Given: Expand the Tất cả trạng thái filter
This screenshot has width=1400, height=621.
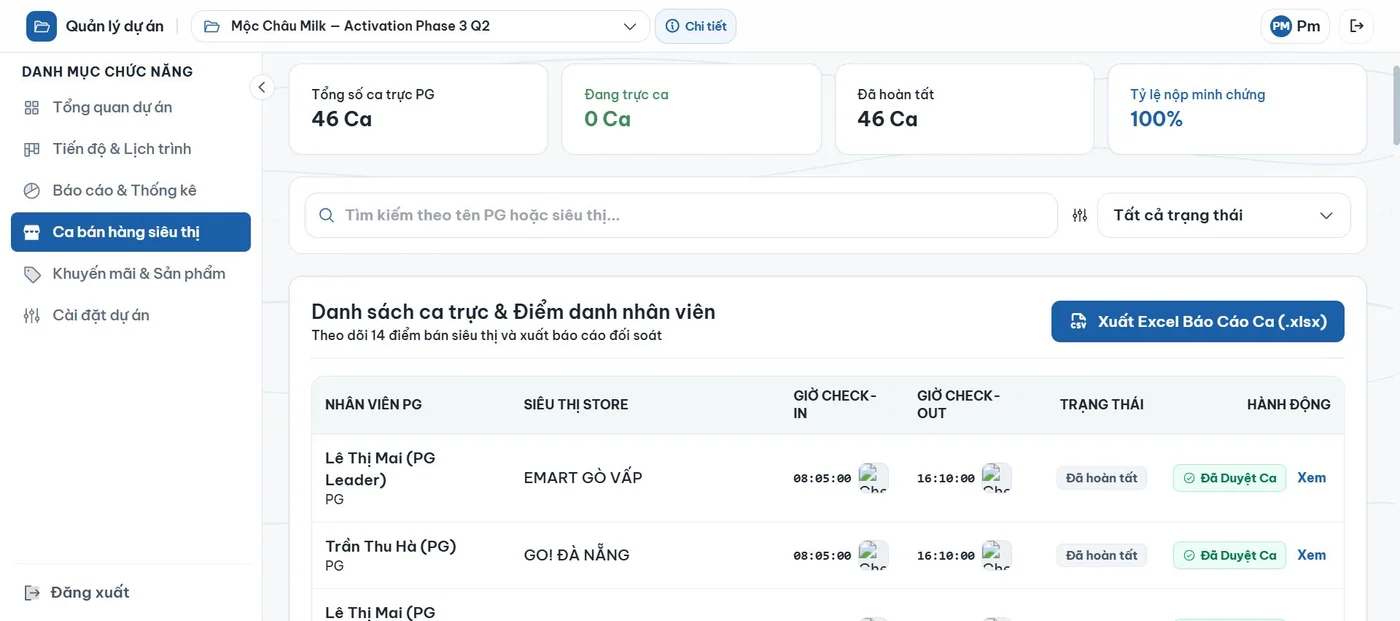Looking at the screenshot, I should coord(1224,215).
